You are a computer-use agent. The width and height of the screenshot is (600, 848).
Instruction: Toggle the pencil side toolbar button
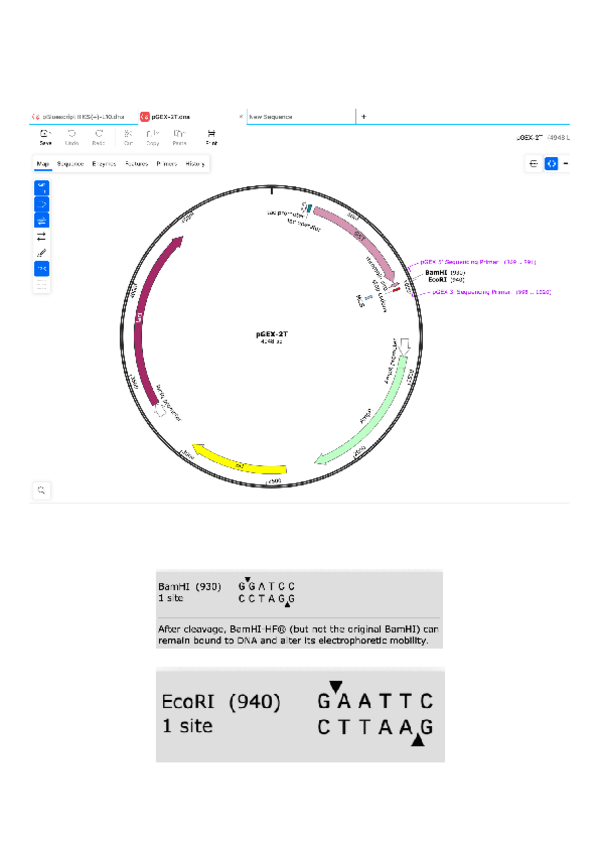click(42, 253)
